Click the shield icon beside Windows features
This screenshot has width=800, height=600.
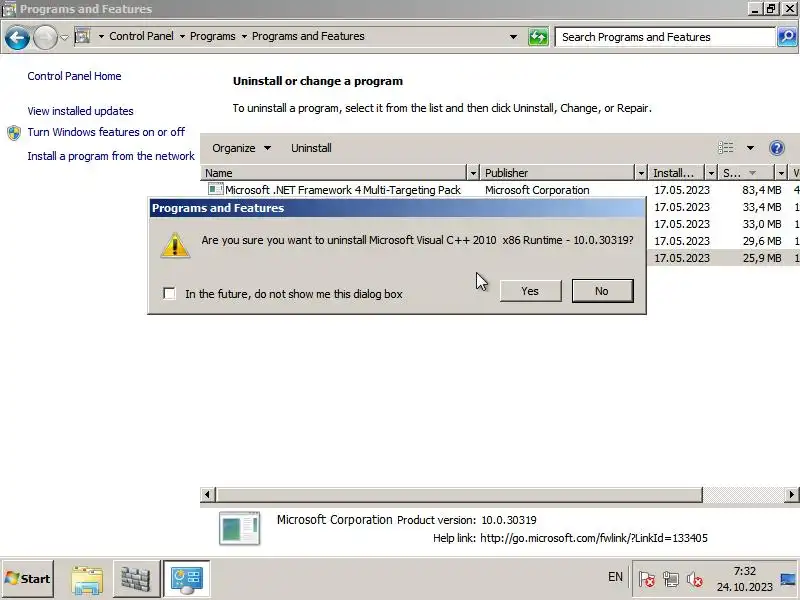[x=14, y=133]
